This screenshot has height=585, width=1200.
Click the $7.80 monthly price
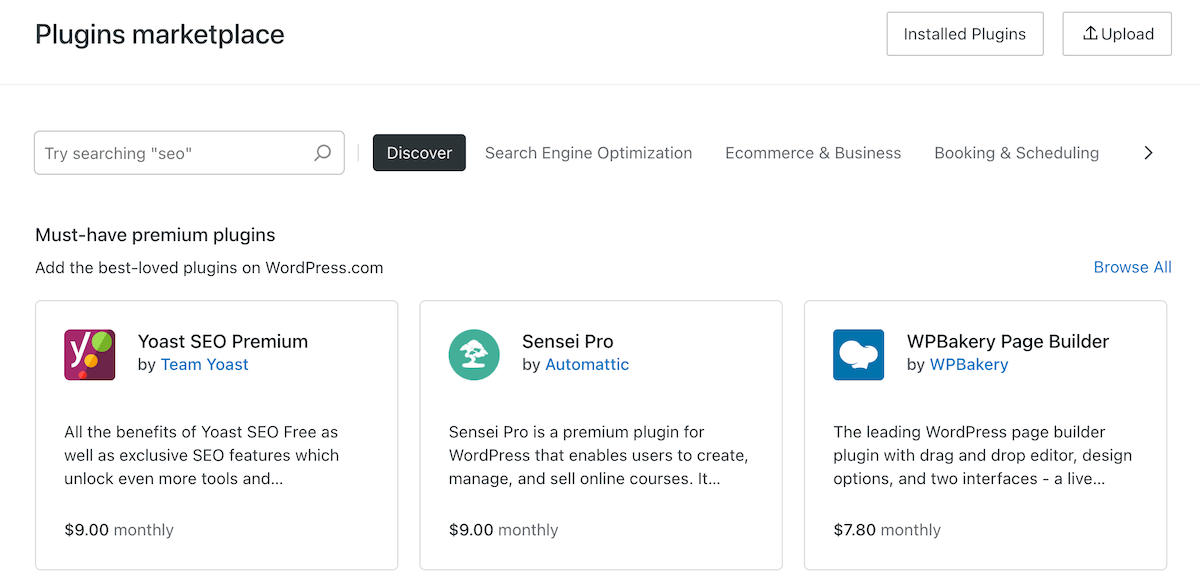coord(887,530)
